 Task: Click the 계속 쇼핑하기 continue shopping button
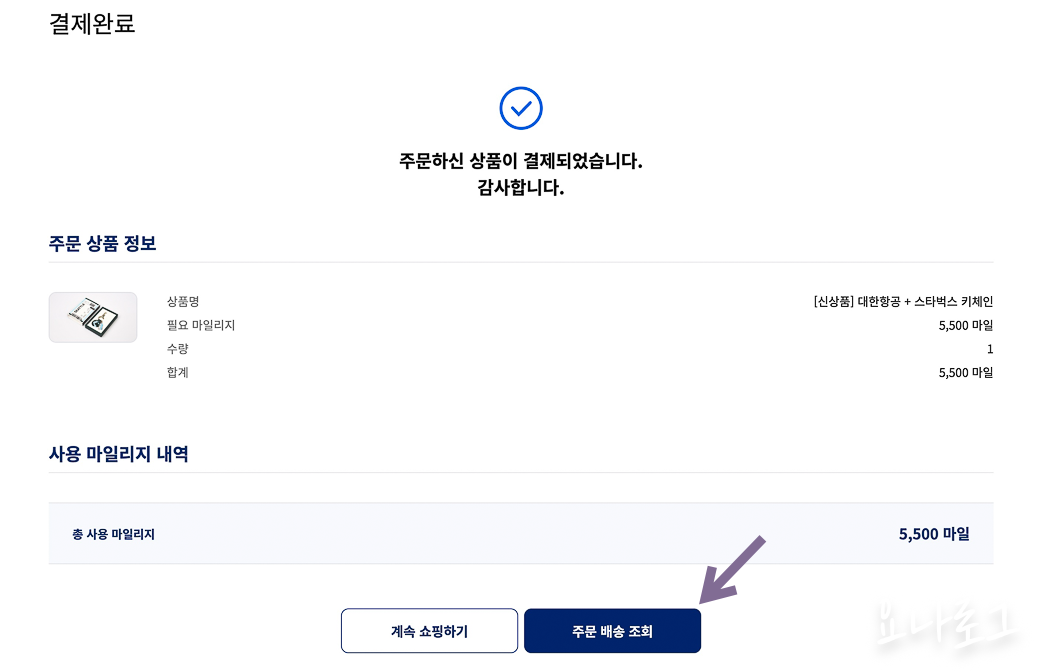click(429, 631)
